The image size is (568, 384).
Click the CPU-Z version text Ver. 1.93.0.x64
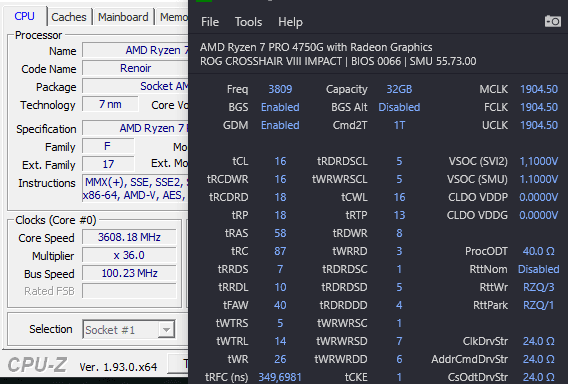[118, 367]
